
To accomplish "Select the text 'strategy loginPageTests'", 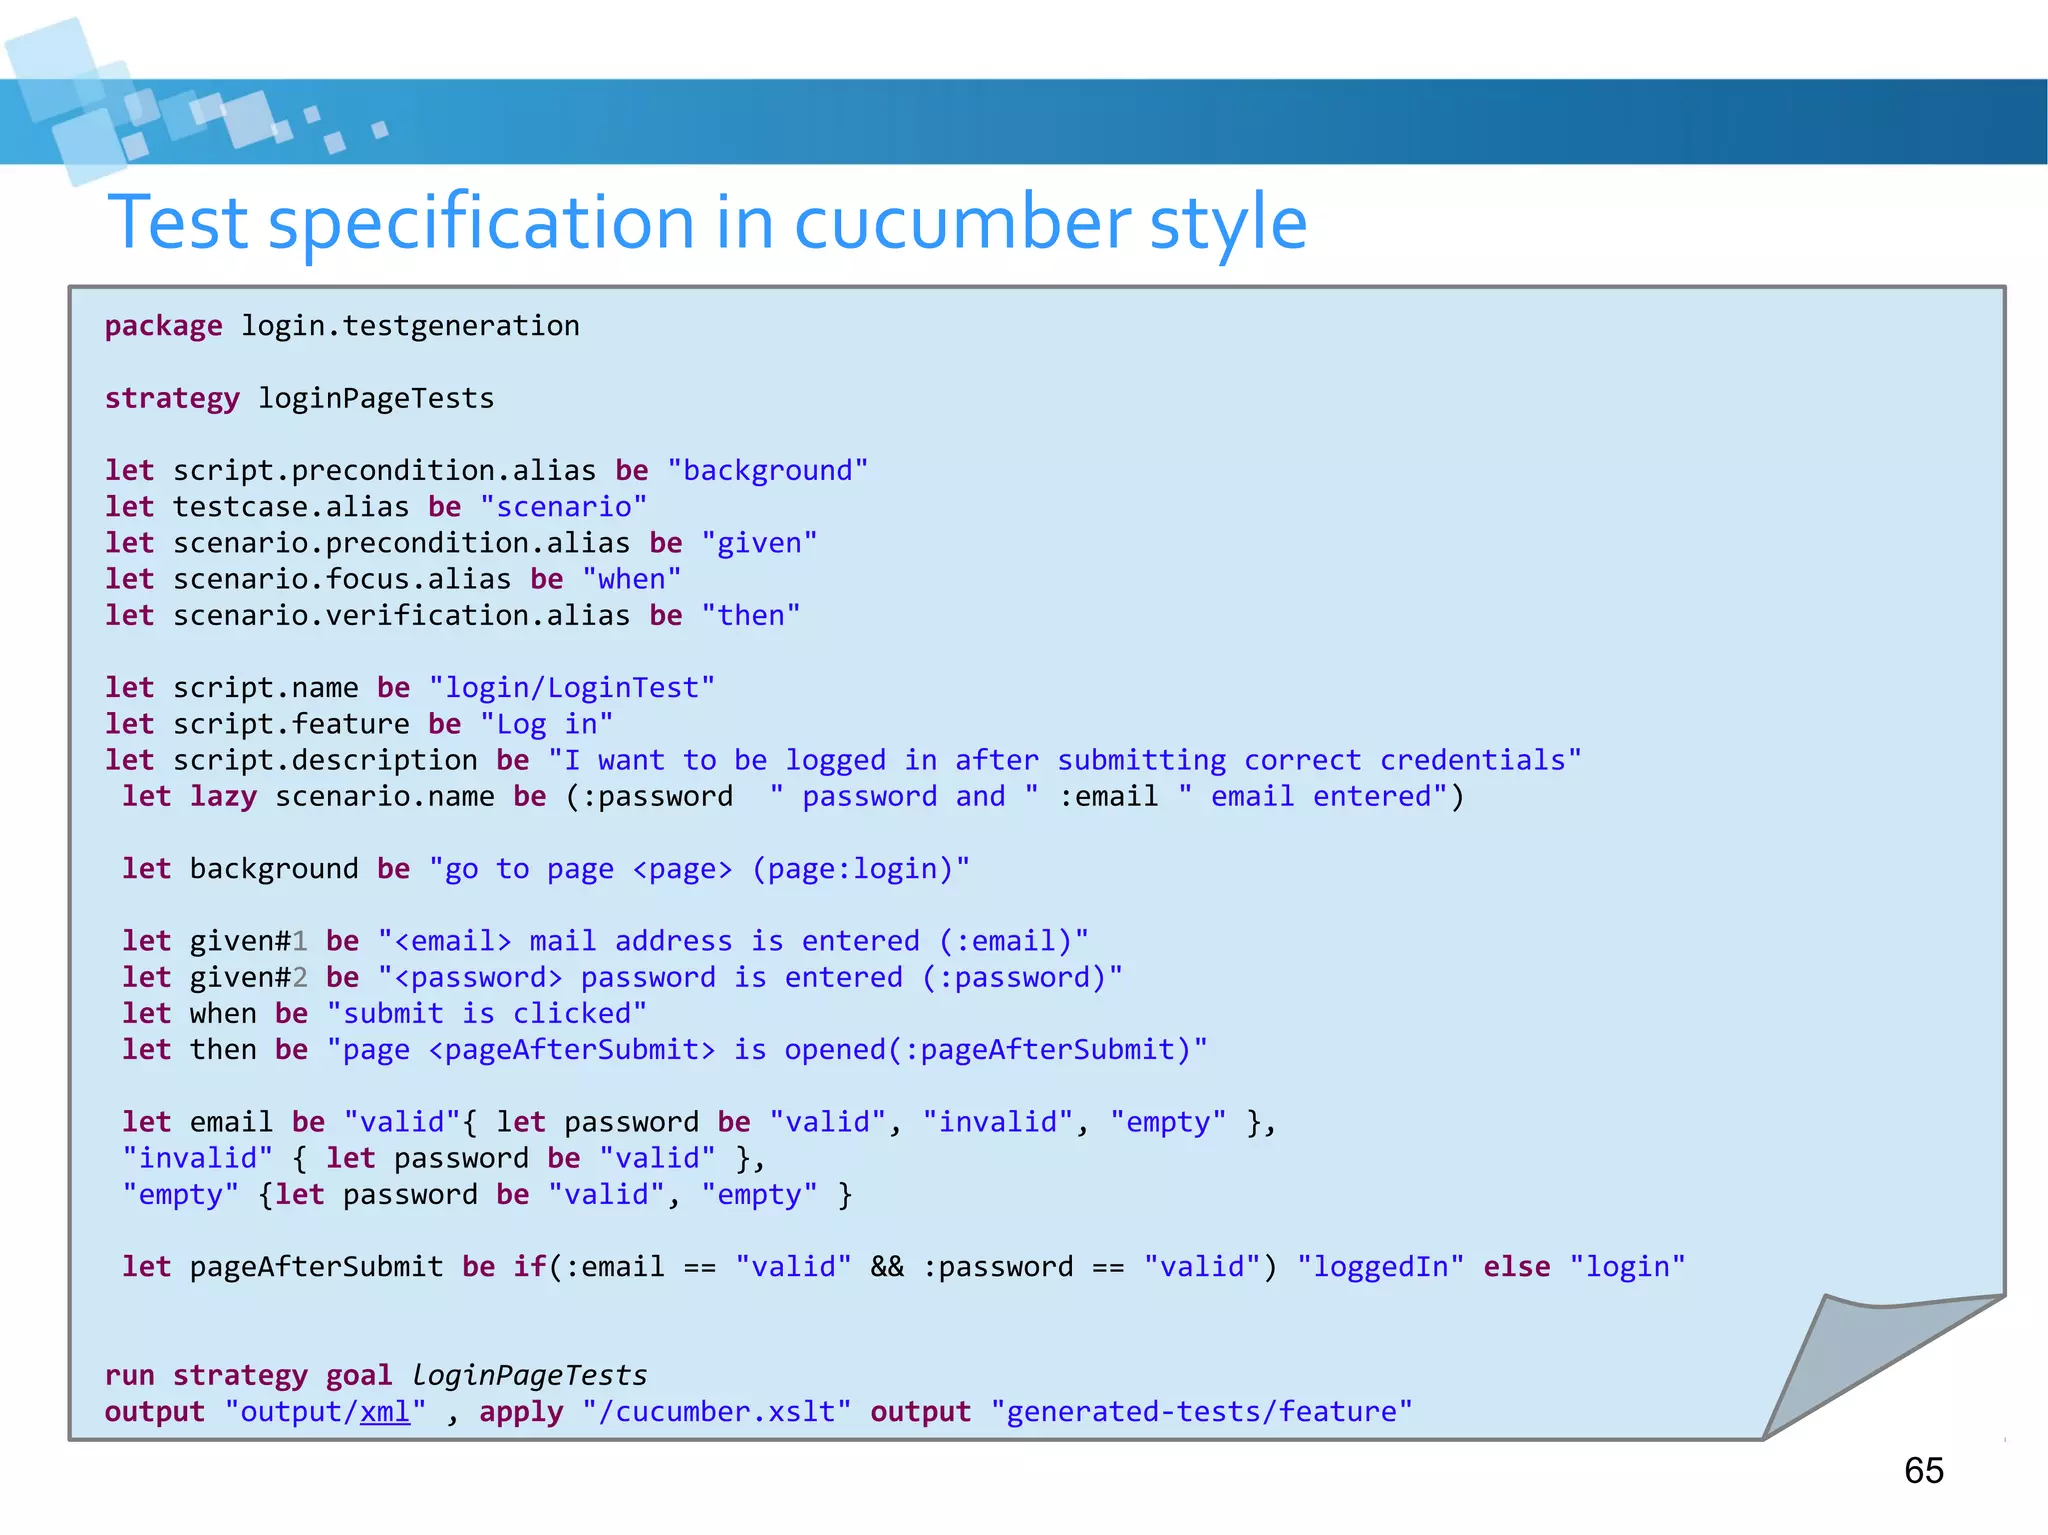I will pos(299,399).
